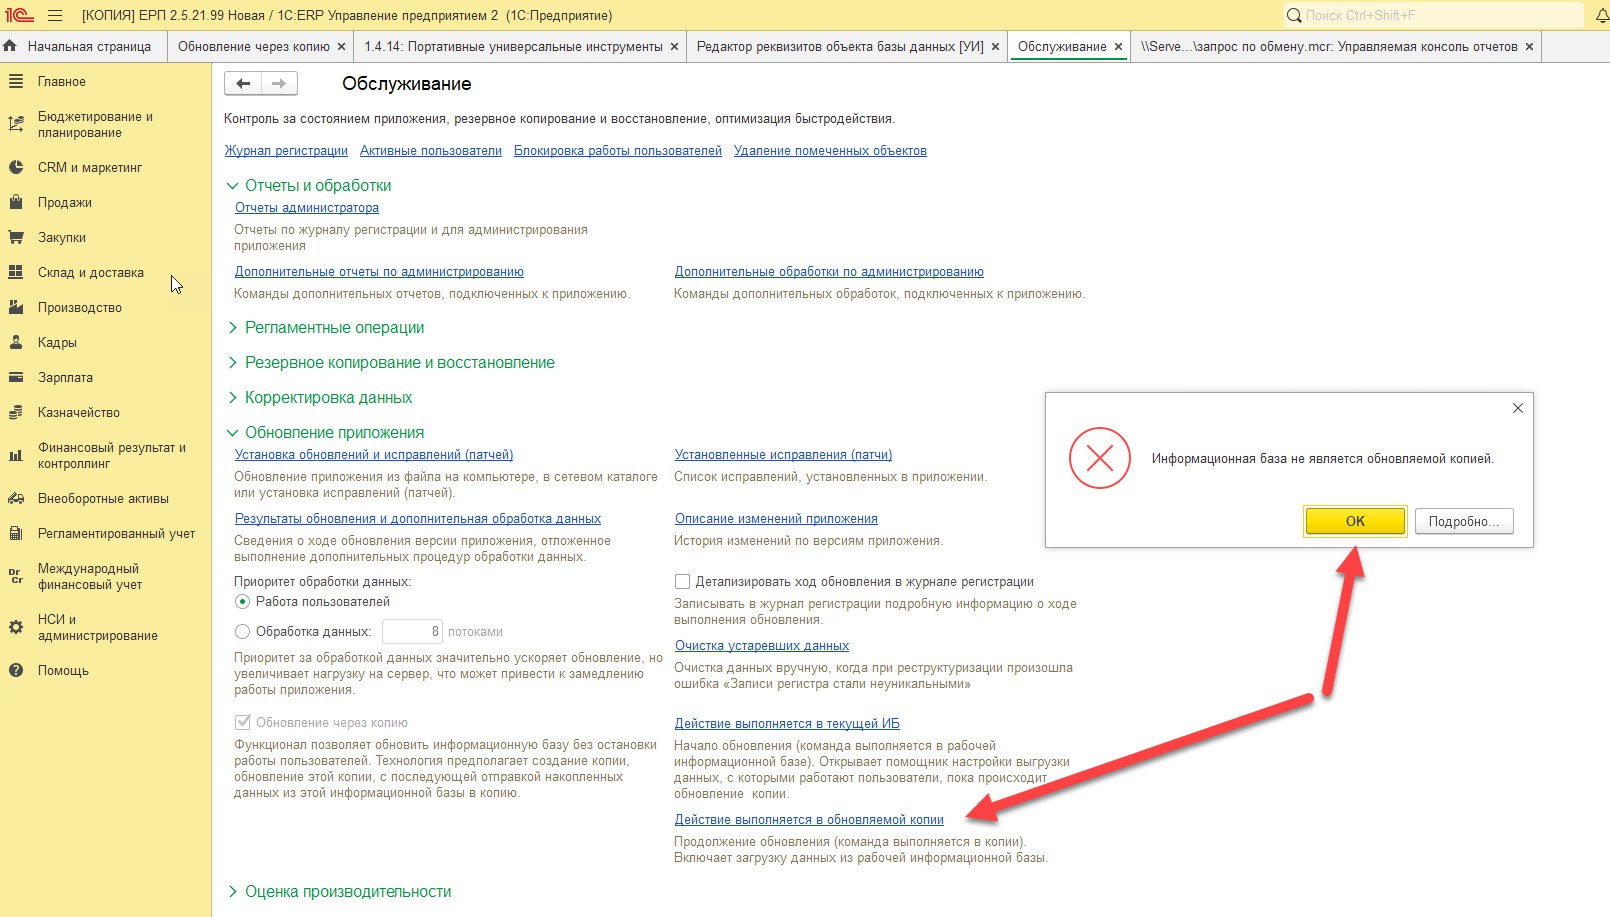The height and width of the screenshot is (917, 1610).
Task: Click the Финансовый результат chart icon
Action: pos(16,455)
